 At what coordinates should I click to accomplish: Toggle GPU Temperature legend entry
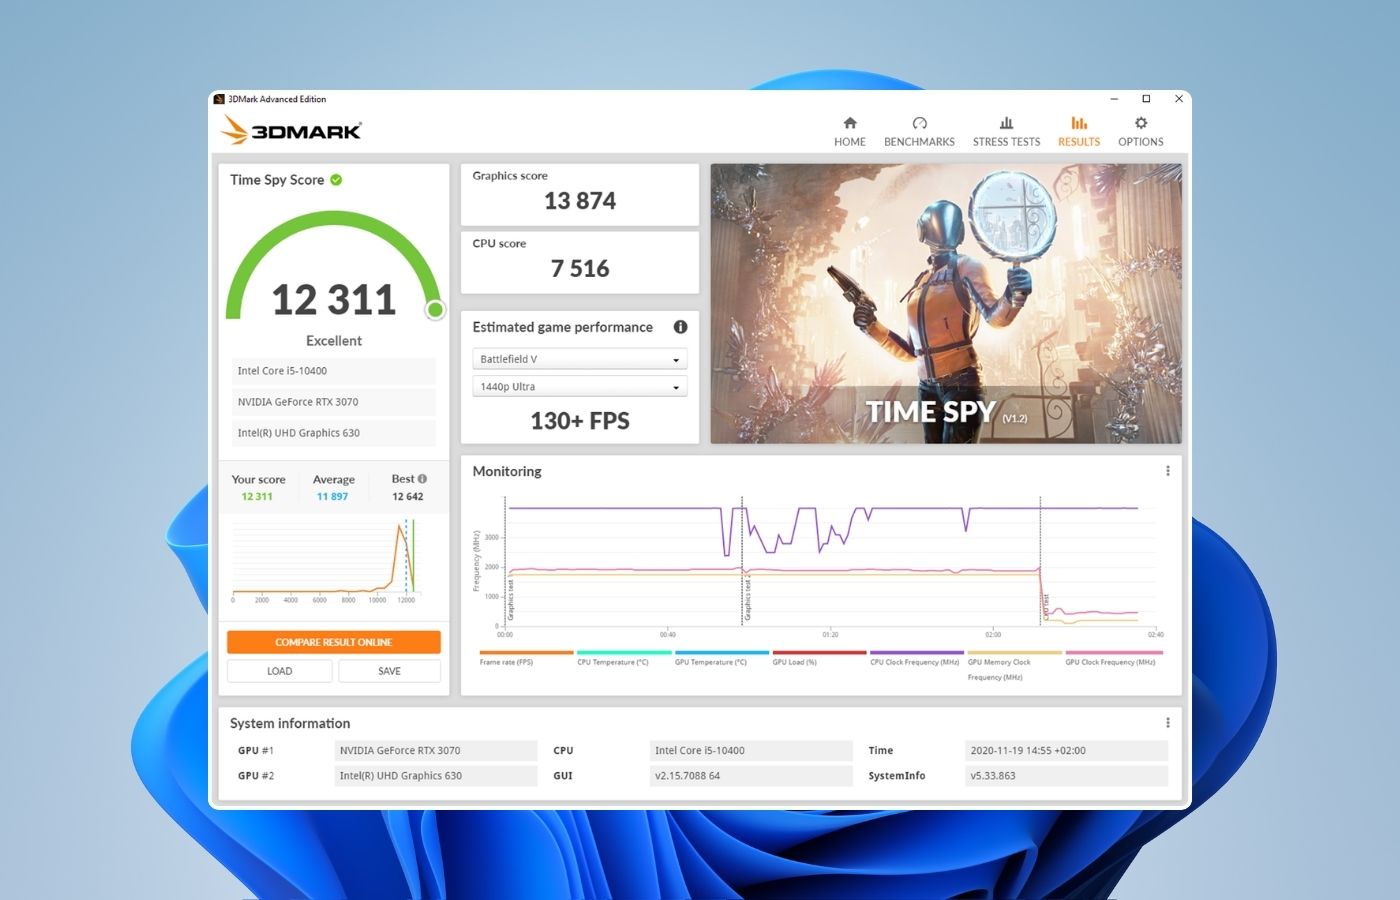click(721, 658)
